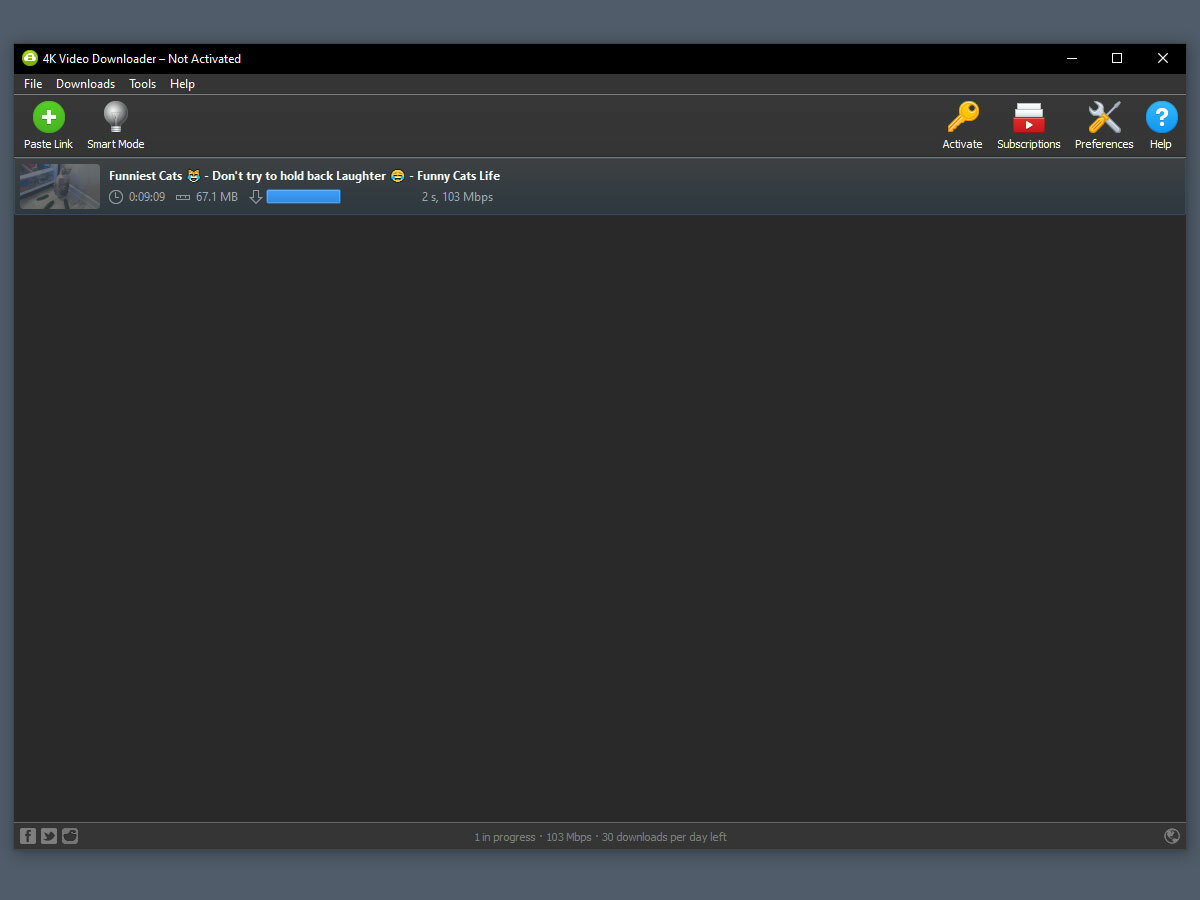Toggle Smart Mode lightbulb
The height and width of the screenshot is (900, 1200).
116,125
